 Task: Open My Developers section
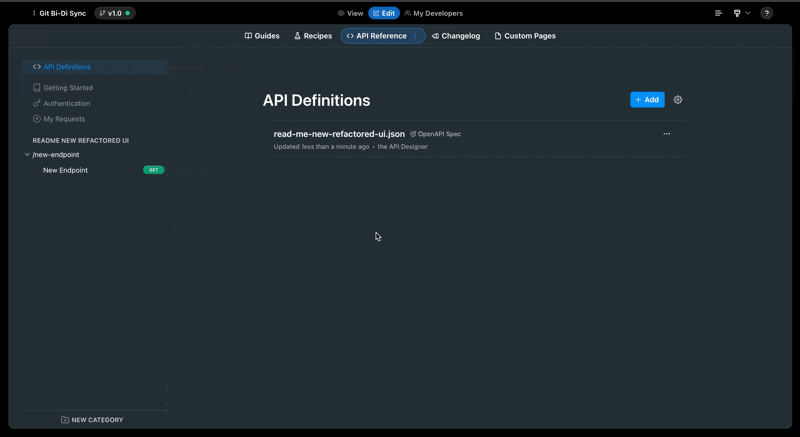tap(434, 13)
